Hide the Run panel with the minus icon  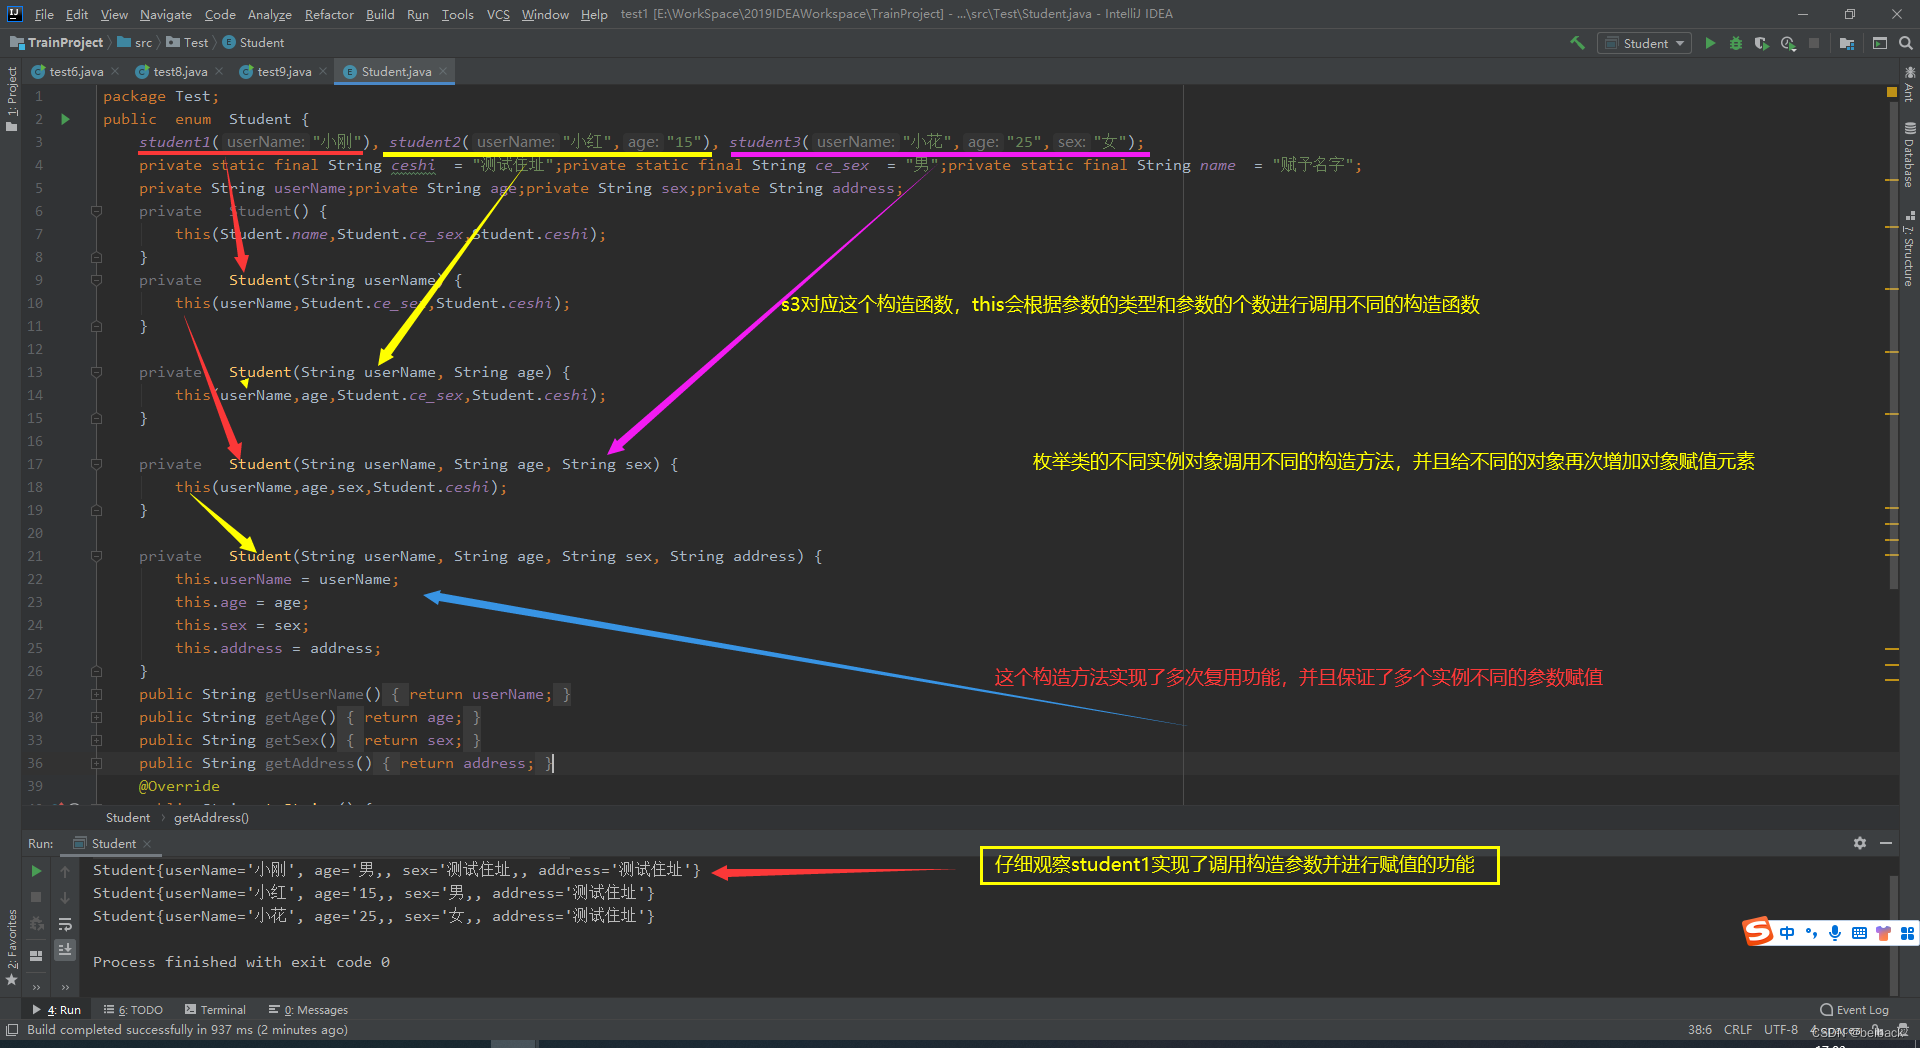click(x=1886, y=843)
